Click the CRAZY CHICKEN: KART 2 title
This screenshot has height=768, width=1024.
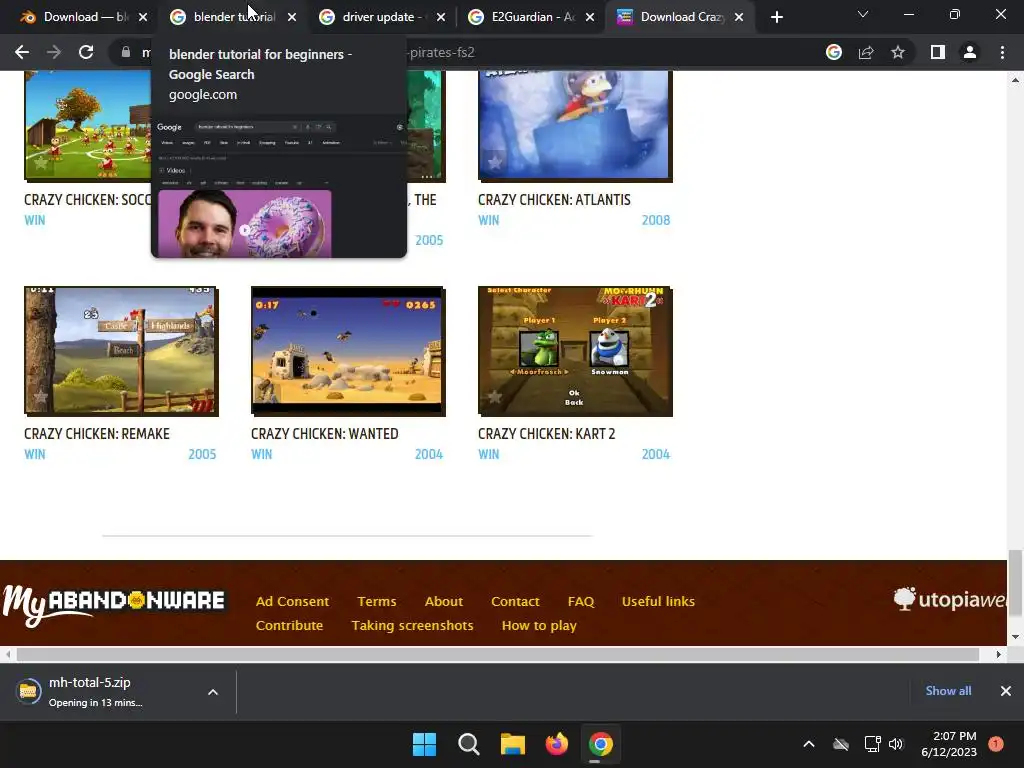(547, 434)
